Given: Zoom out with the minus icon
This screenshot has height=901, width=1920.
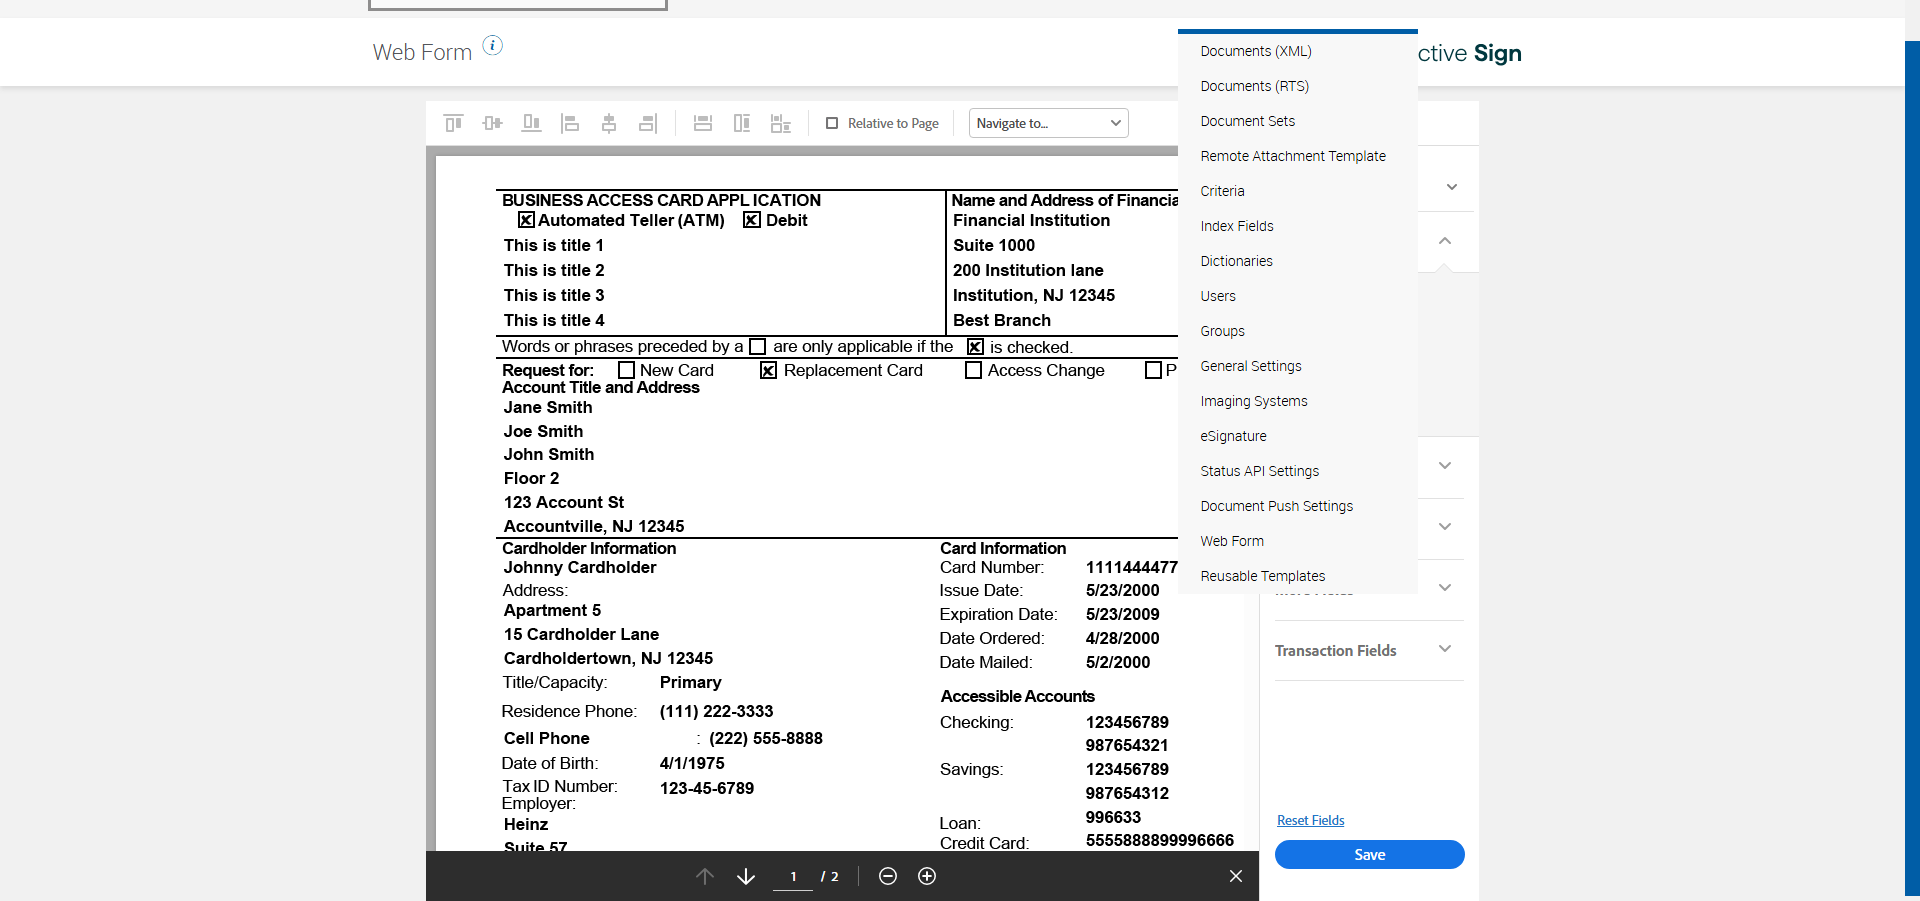Looking at the screenshot, I should pyautogui.click(x=888, y=876).
